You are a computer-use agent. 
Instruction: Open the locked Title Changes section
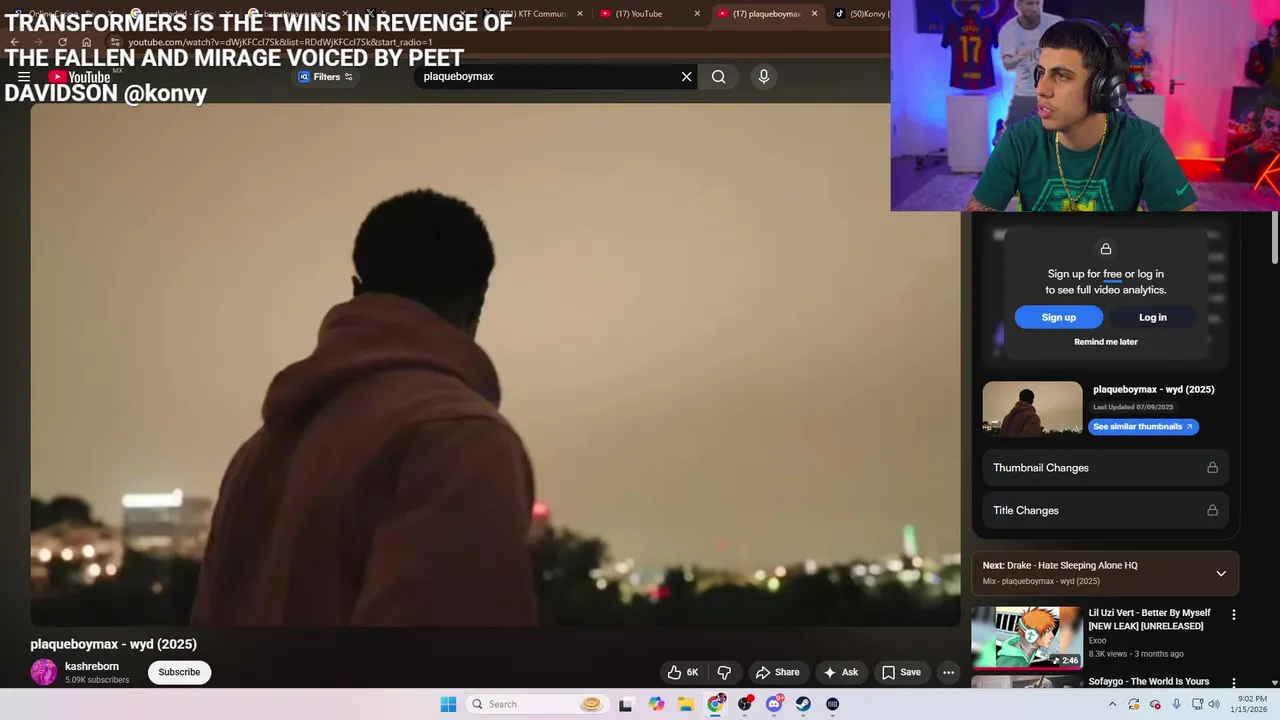coord(1105,510)
